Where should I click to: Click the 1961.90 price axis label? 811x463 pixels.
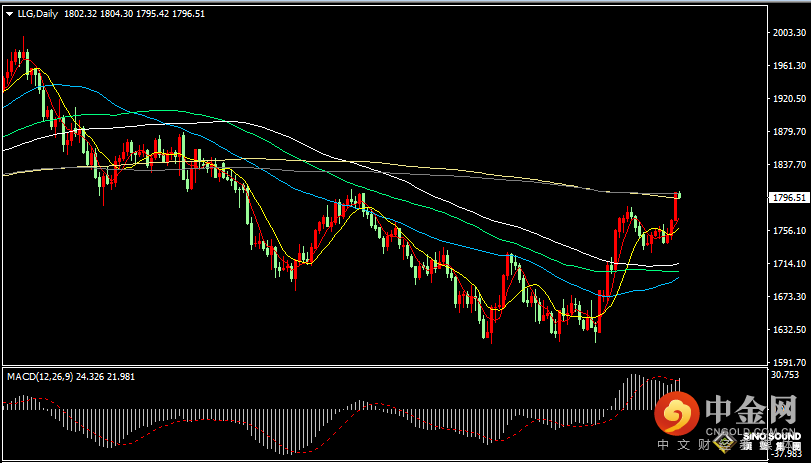(789, 66)
